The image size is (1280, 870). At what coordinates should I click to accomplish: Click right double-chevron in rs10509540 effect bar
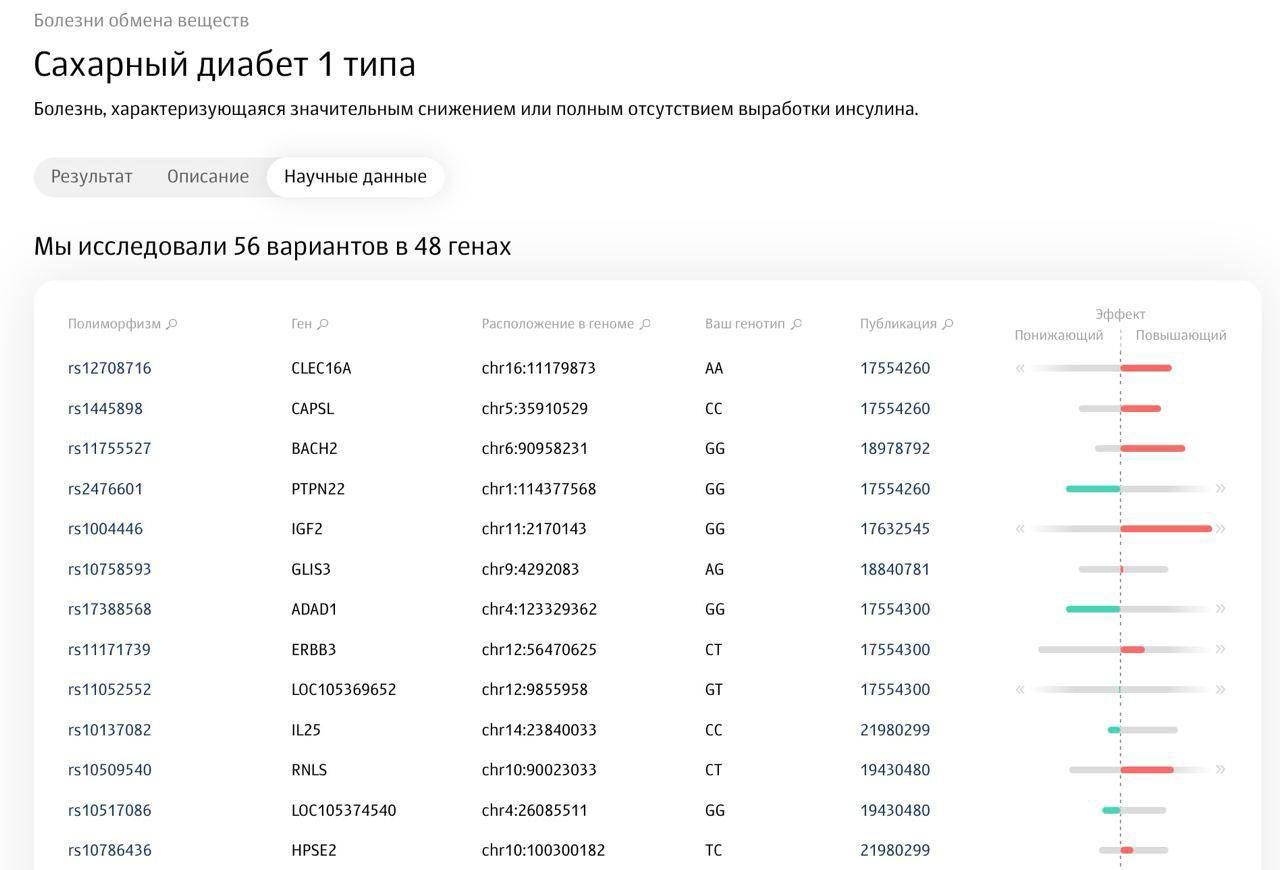click(1220, 770)
